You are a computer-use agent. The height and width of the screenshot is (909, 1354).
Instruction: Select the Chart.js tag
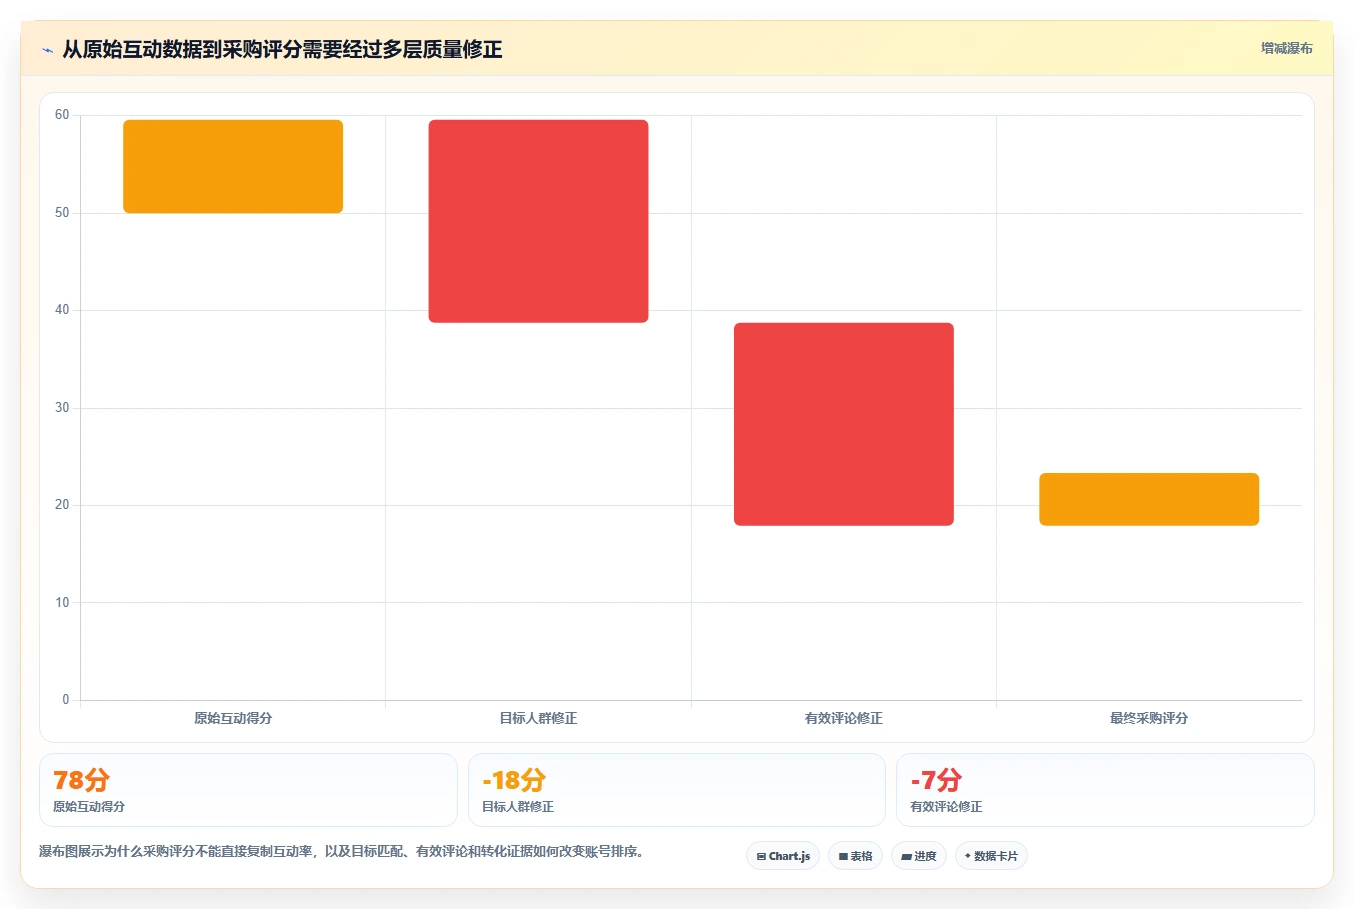click(783, 856)
